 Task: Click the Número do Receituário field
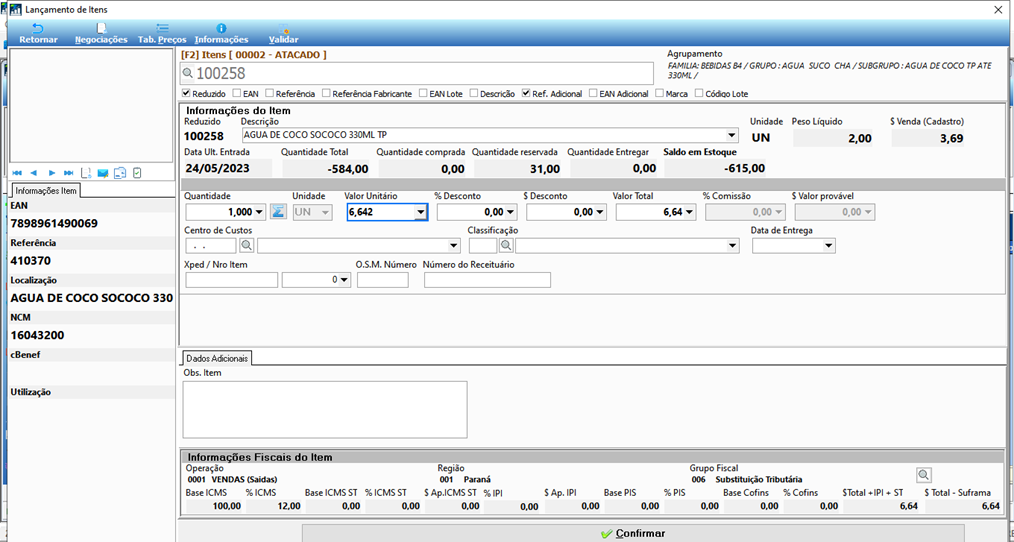point(488,280)
